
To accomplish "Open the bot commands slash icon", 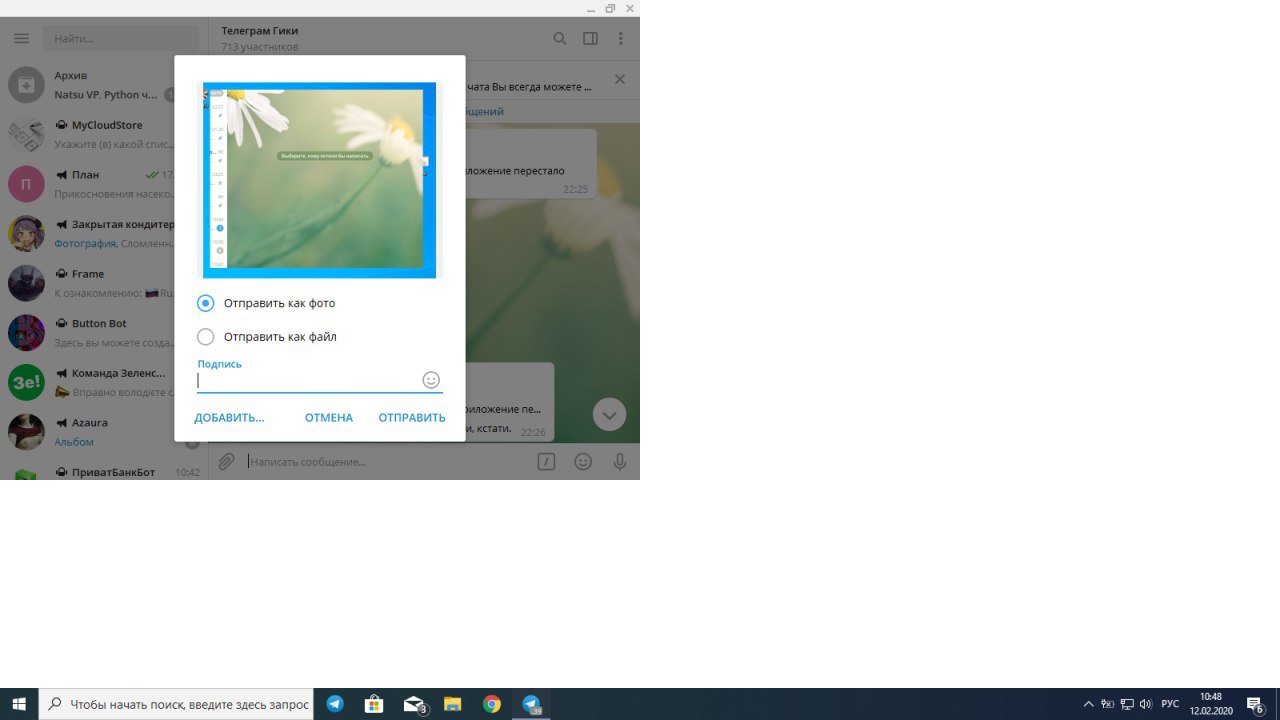I will click(546, 462).
